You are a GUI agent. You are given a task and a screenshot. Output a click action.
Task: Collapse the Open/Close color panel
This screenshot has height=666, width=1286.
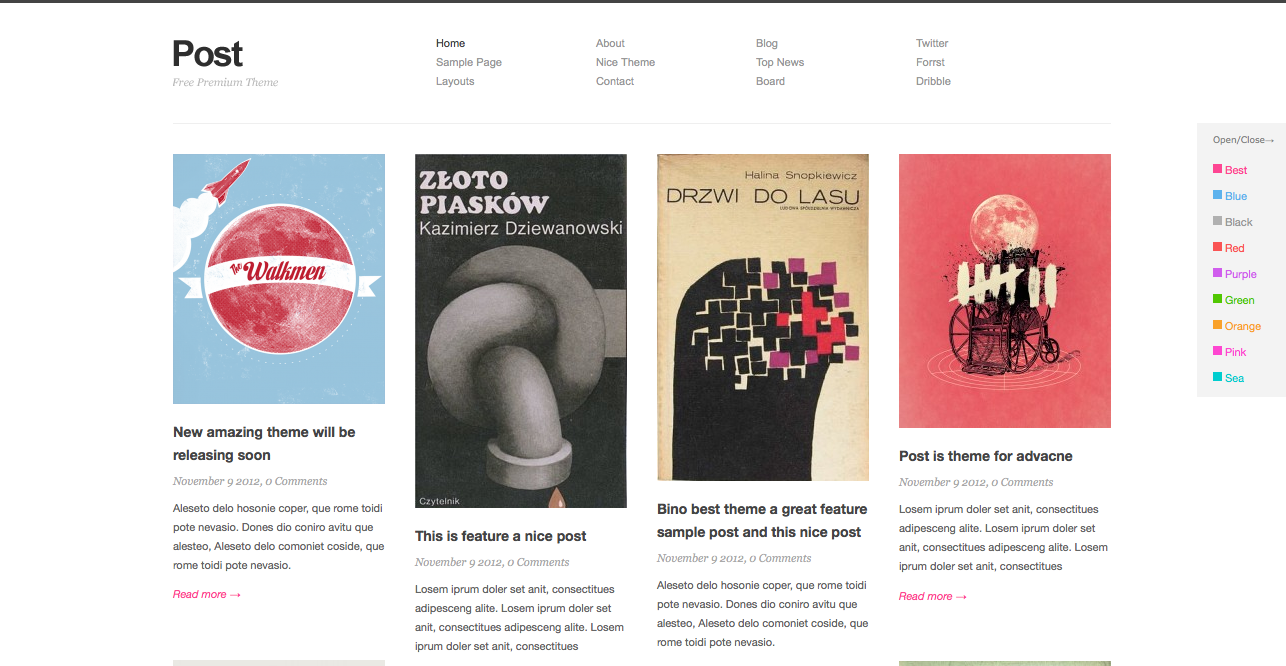(1243, 140)
